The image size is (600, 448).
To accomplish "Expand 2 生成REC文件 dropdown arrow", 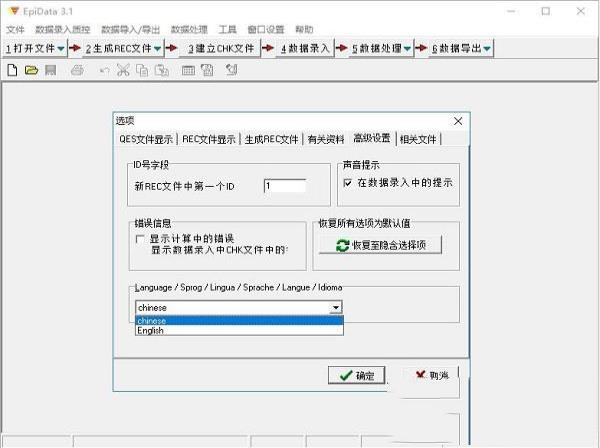I will (x=158, y=49).
